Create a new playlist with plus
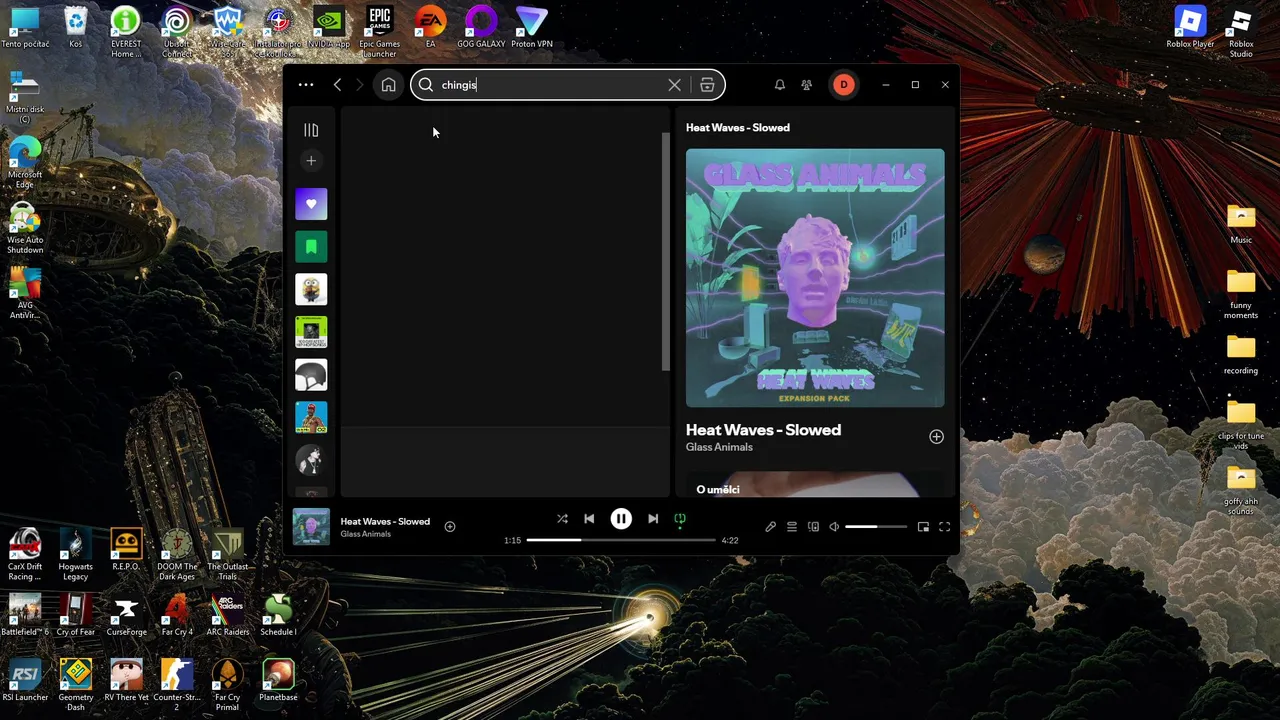The image size is (1280, 720). (x=311, y=161)
